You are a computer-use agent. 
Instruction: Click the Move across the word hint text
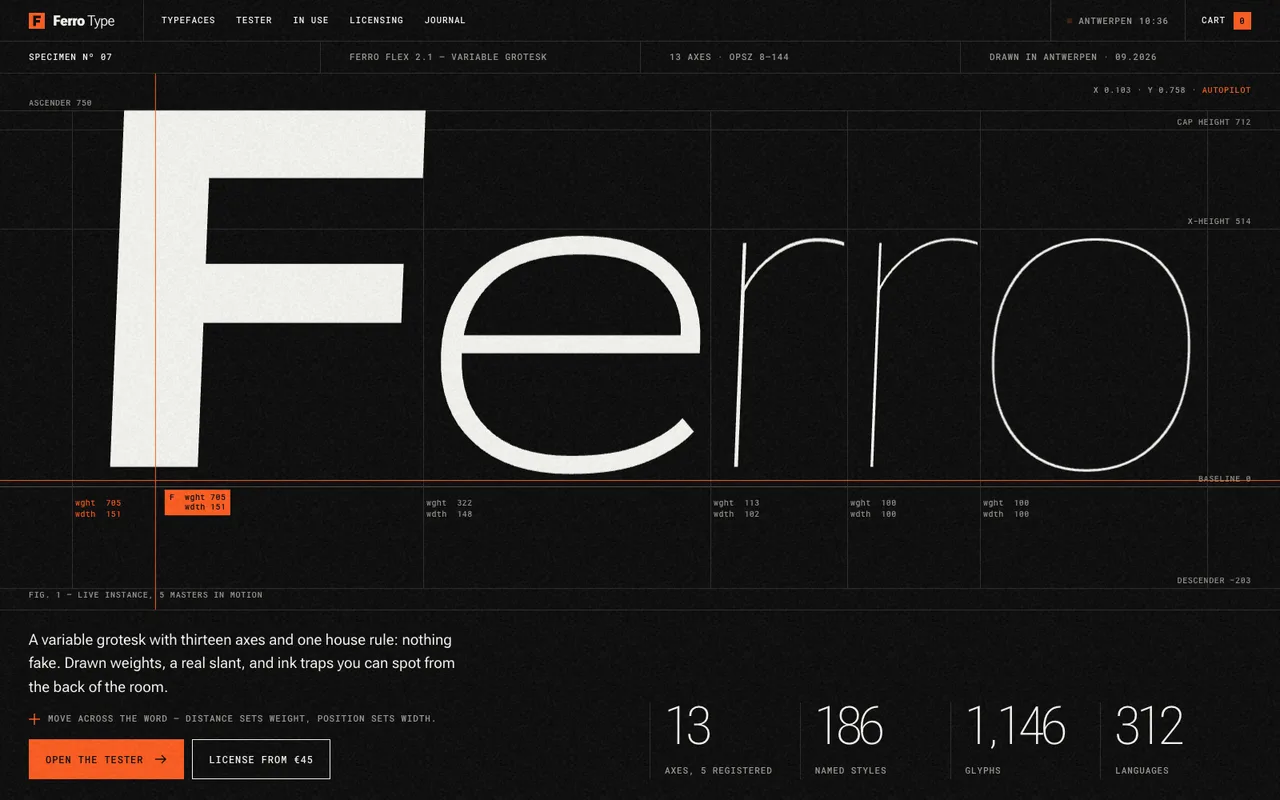tap(242, 718)
